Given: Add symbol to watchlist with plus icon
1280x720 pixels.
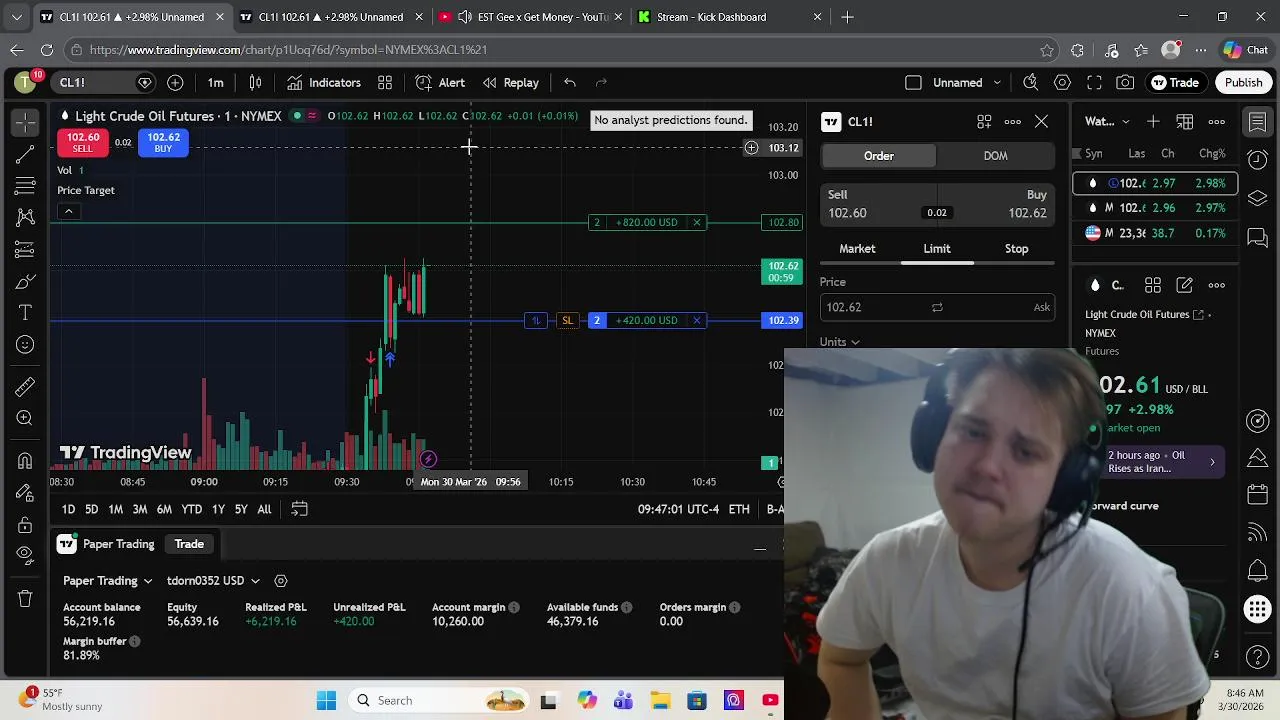Looking at the screenshot, I should click(1153, 122).
